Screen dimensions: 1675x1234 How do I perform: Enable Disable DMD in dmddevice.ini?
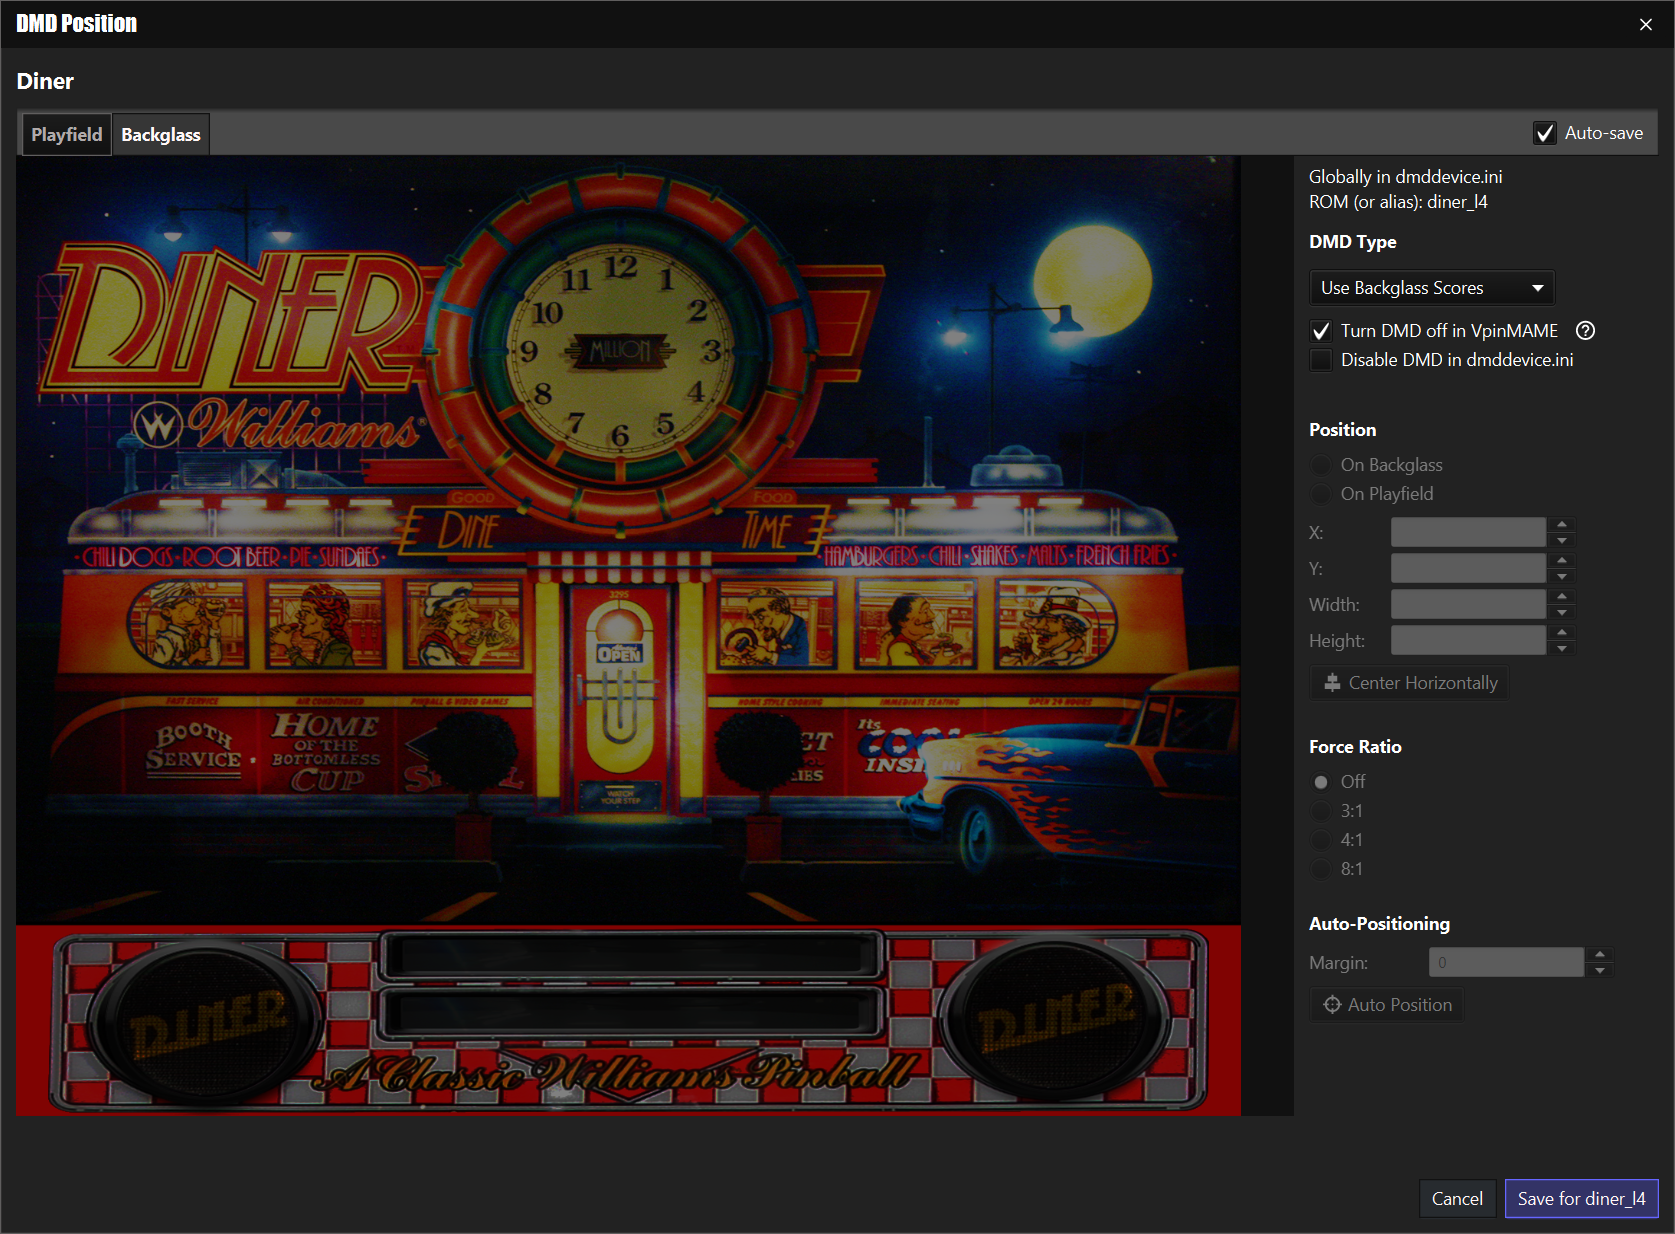[1321, 360]
